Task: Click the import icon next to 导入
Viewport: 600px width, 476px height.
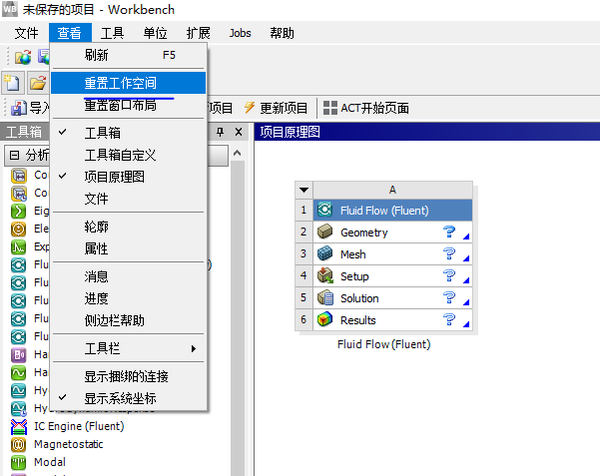Action: point(18,108)
